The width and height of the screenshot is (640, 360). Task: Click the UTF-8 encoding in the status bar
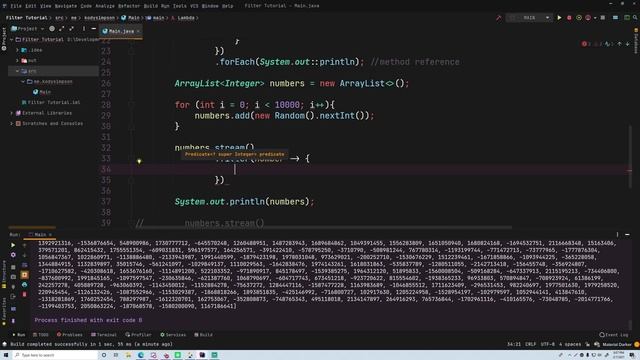point(547,344)
